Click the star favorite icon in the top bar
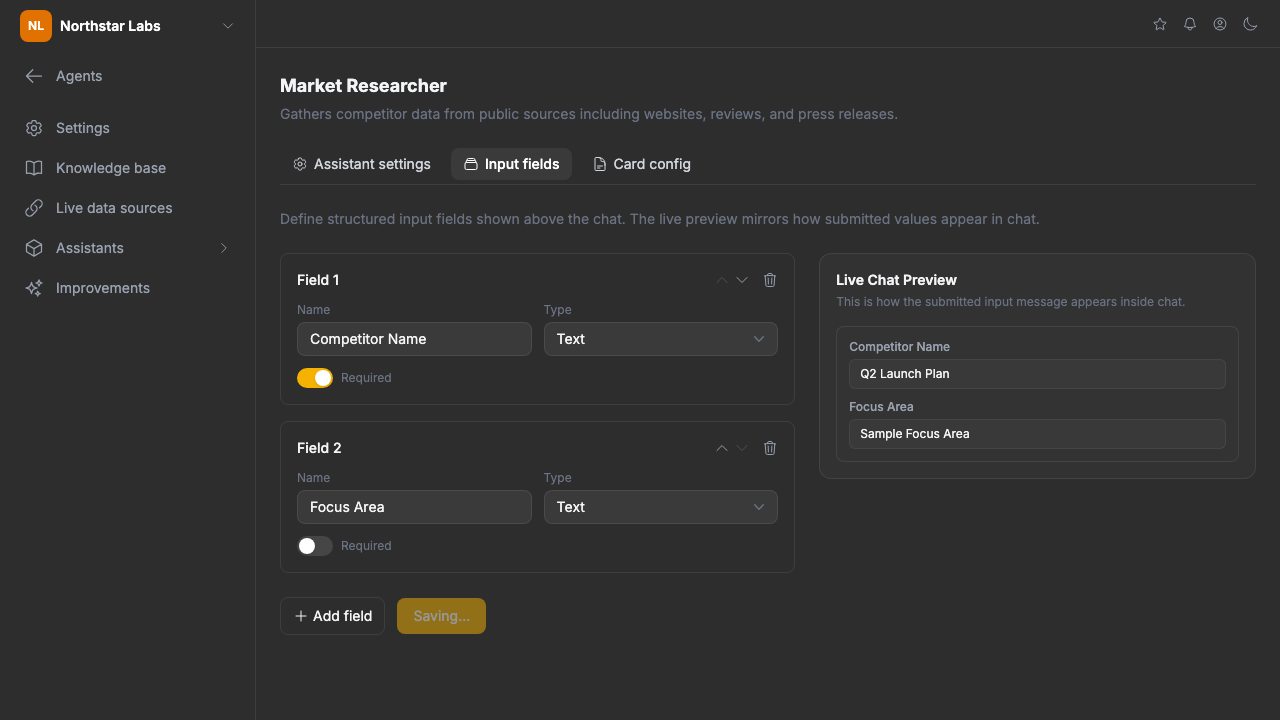Viewport: 1280px width, 720px height. 1160,24
